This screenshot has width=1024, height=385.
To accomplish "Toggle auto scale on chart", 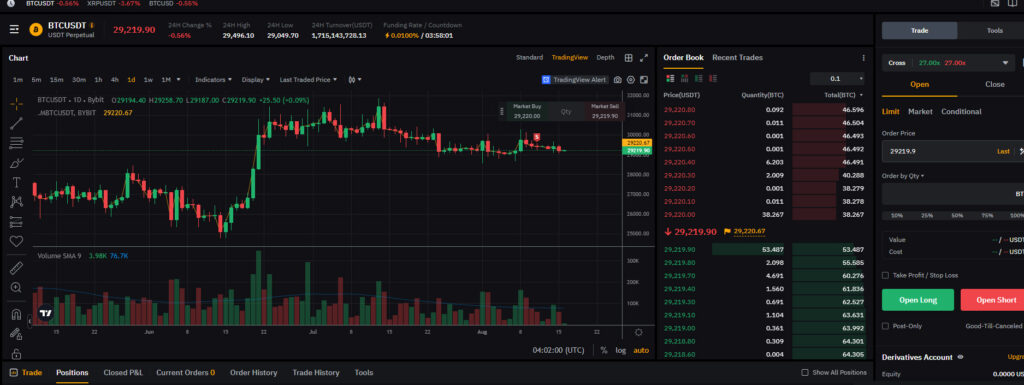I will coord(641,350).
